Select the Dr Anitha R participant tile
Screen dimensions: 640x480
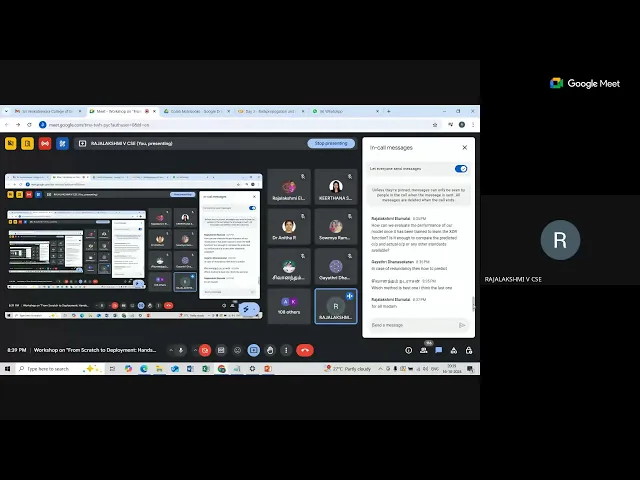(x=289, y=227)
